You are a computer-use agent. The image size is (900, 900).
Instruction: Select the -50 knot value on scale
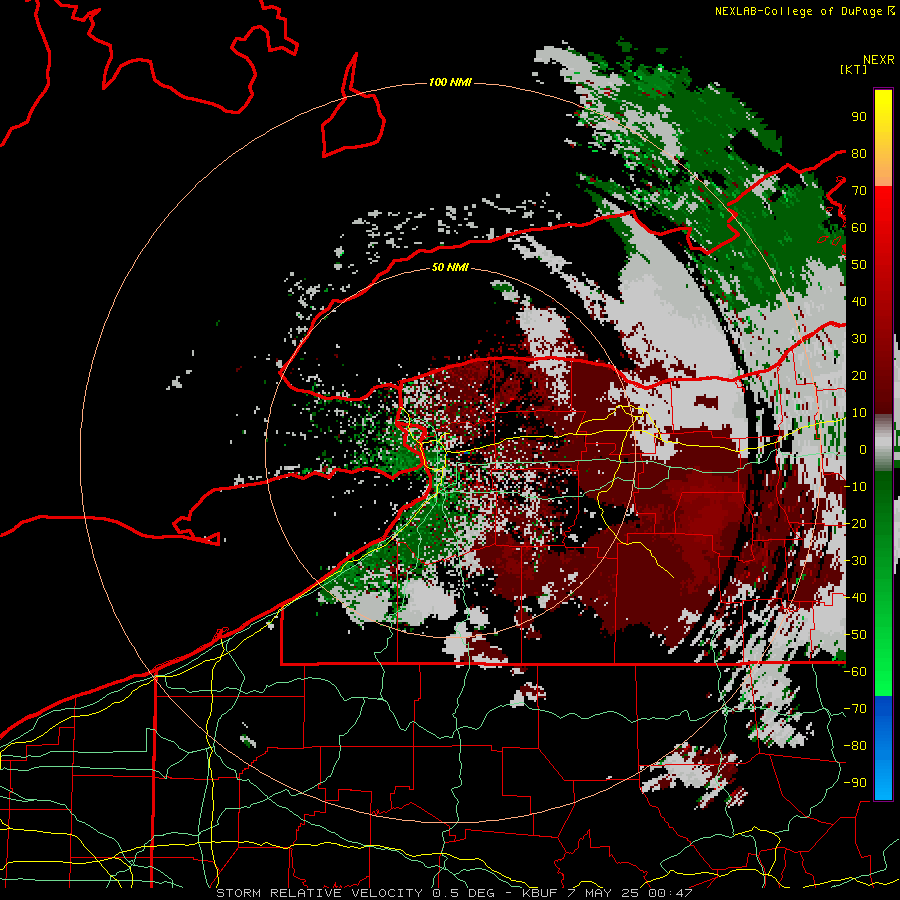click(x=855, y=635)
